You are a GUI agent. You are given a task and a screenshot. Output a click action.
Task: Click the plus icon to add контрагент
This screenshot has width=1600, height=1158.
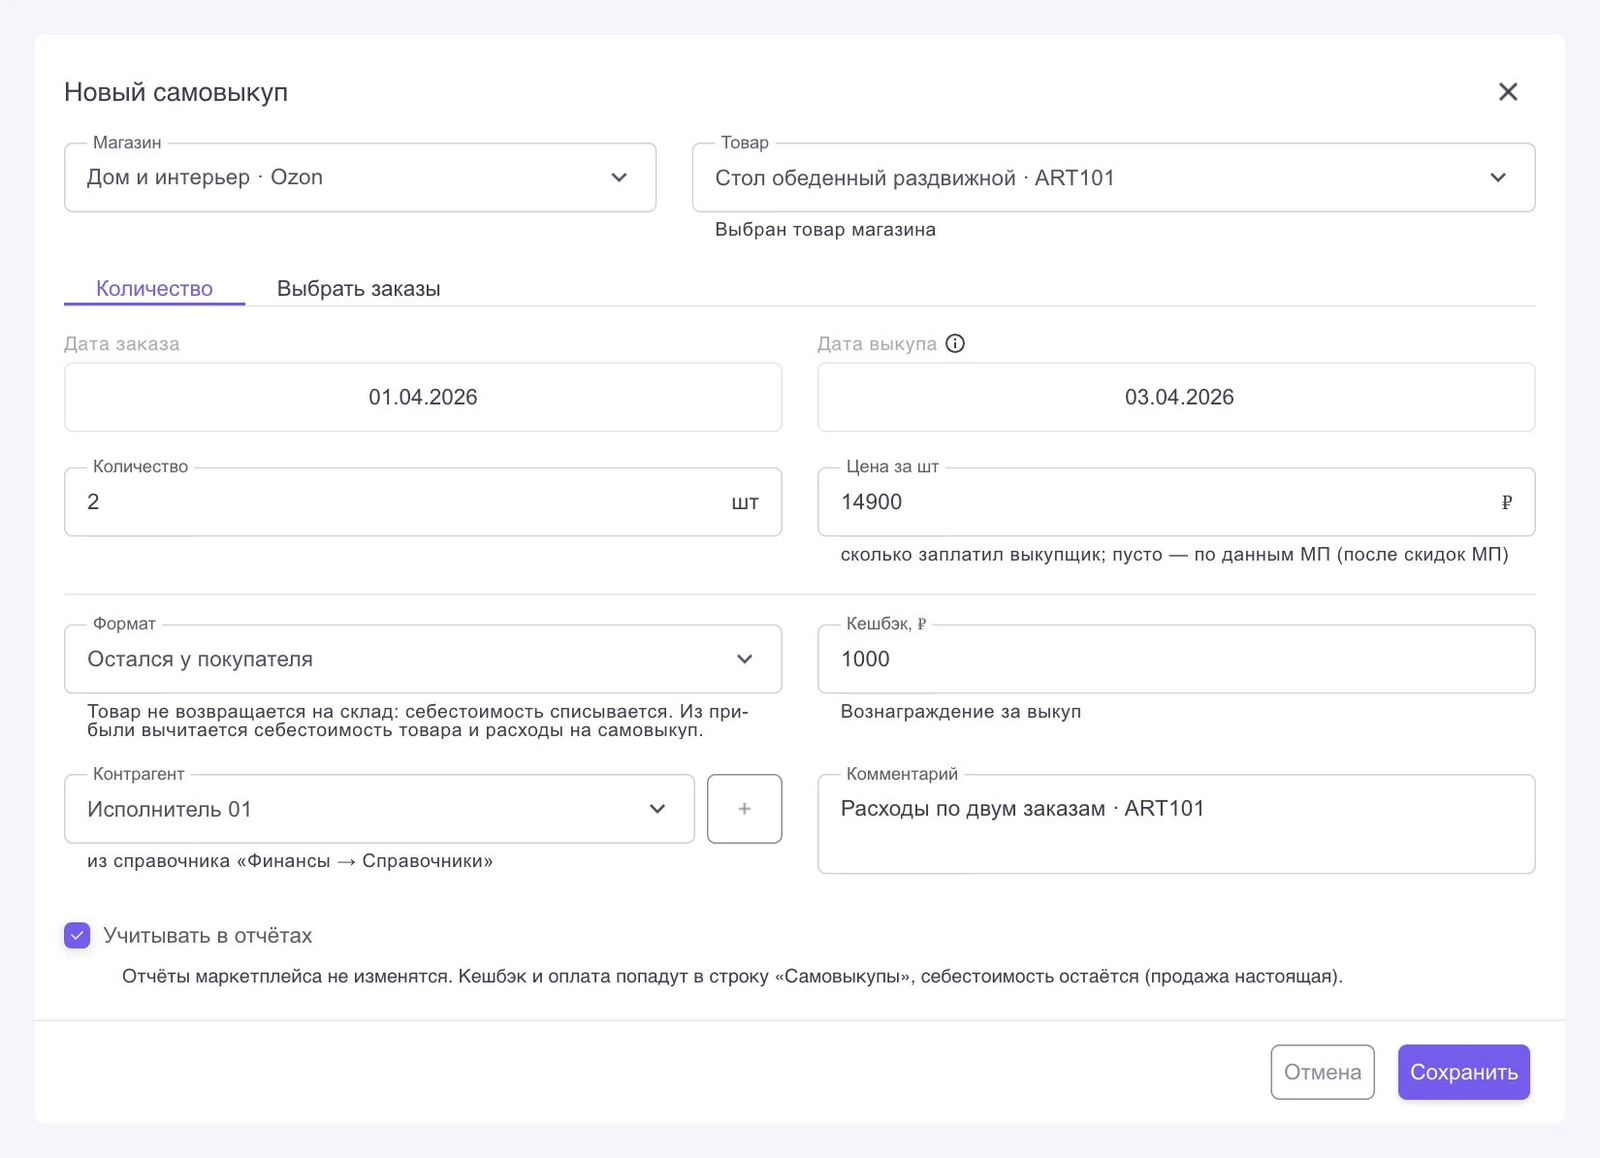point(744,809)
